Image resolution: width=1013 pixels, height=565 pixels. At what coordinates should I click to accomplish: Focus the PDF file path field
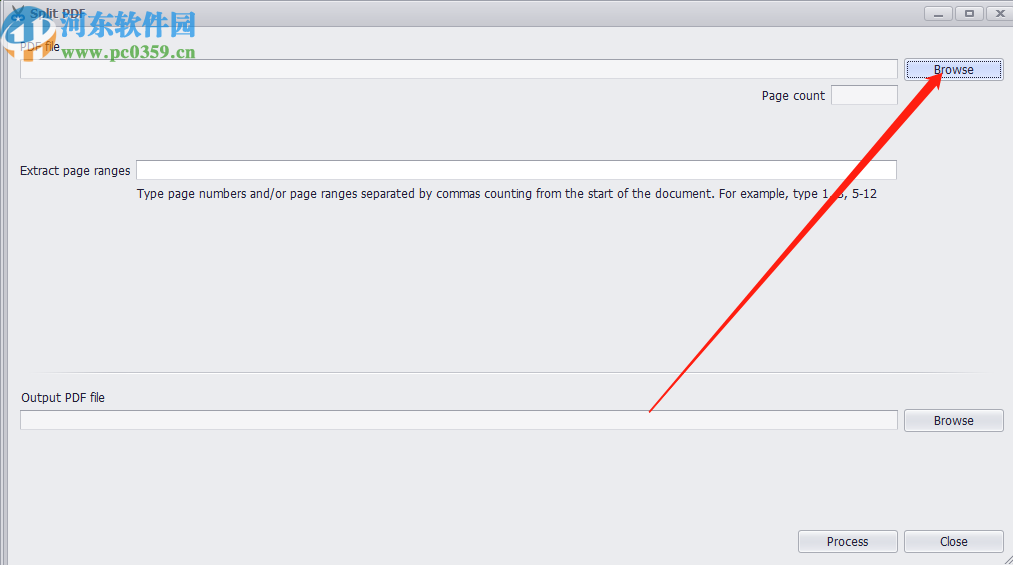point(458,69)
